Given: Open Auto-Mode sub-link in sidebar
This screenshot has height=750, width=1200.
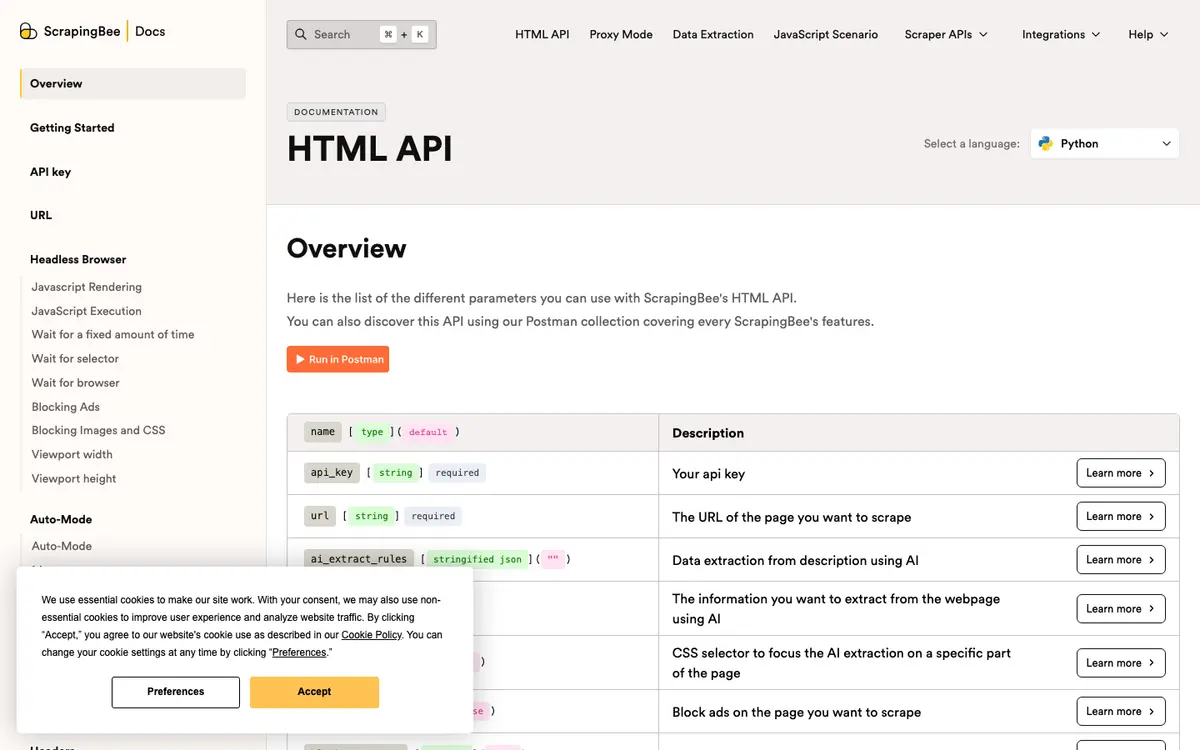Looking at the screenshot, I should click(62, 546).
